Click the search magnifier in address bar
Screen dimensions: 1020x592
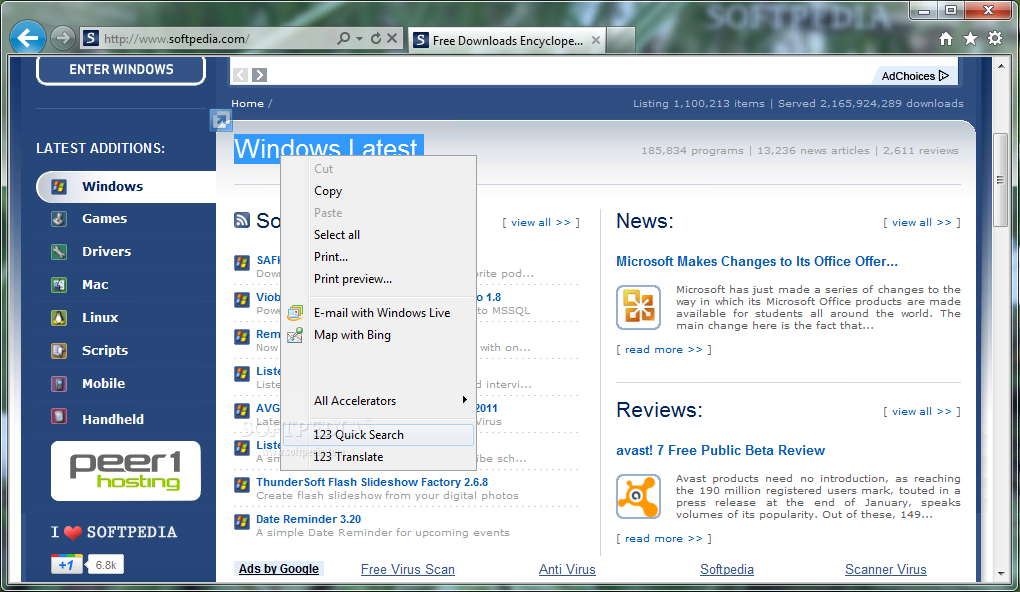[343, 38]
